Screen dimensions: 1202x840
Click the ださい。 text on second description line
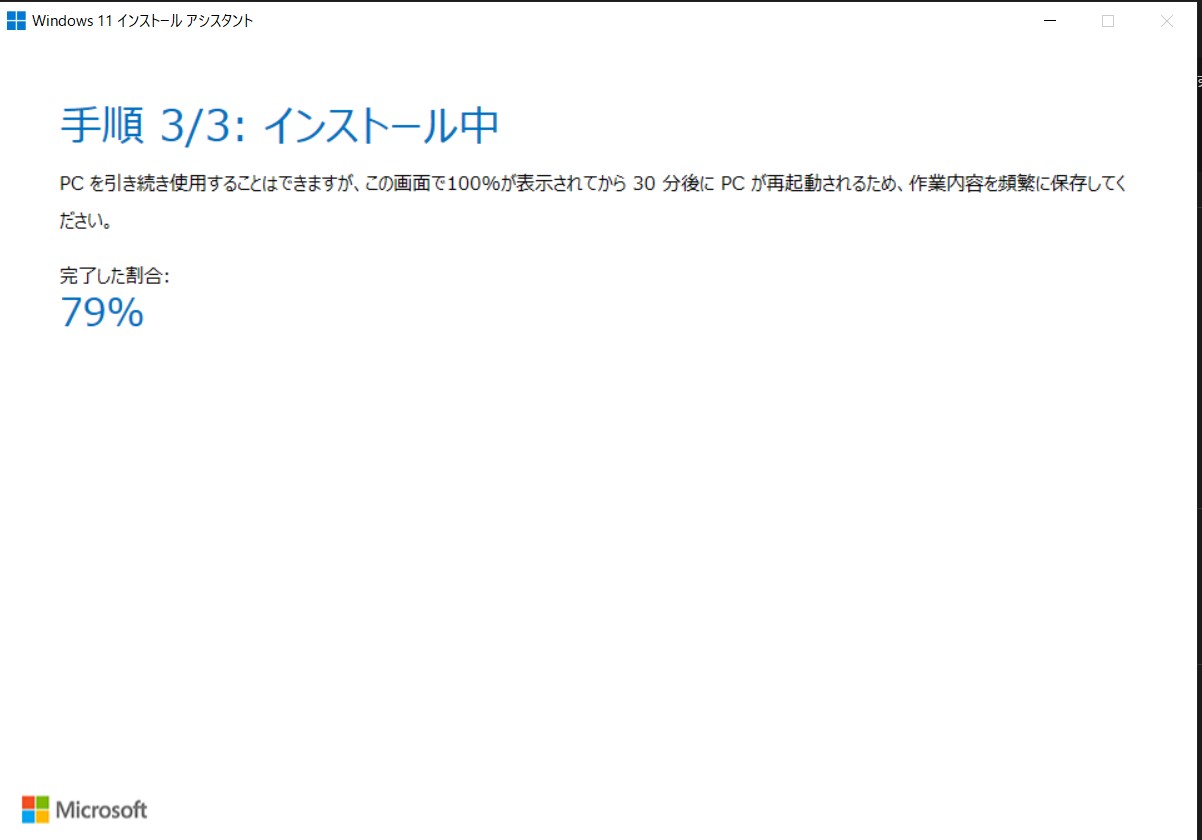pos(85,222)
